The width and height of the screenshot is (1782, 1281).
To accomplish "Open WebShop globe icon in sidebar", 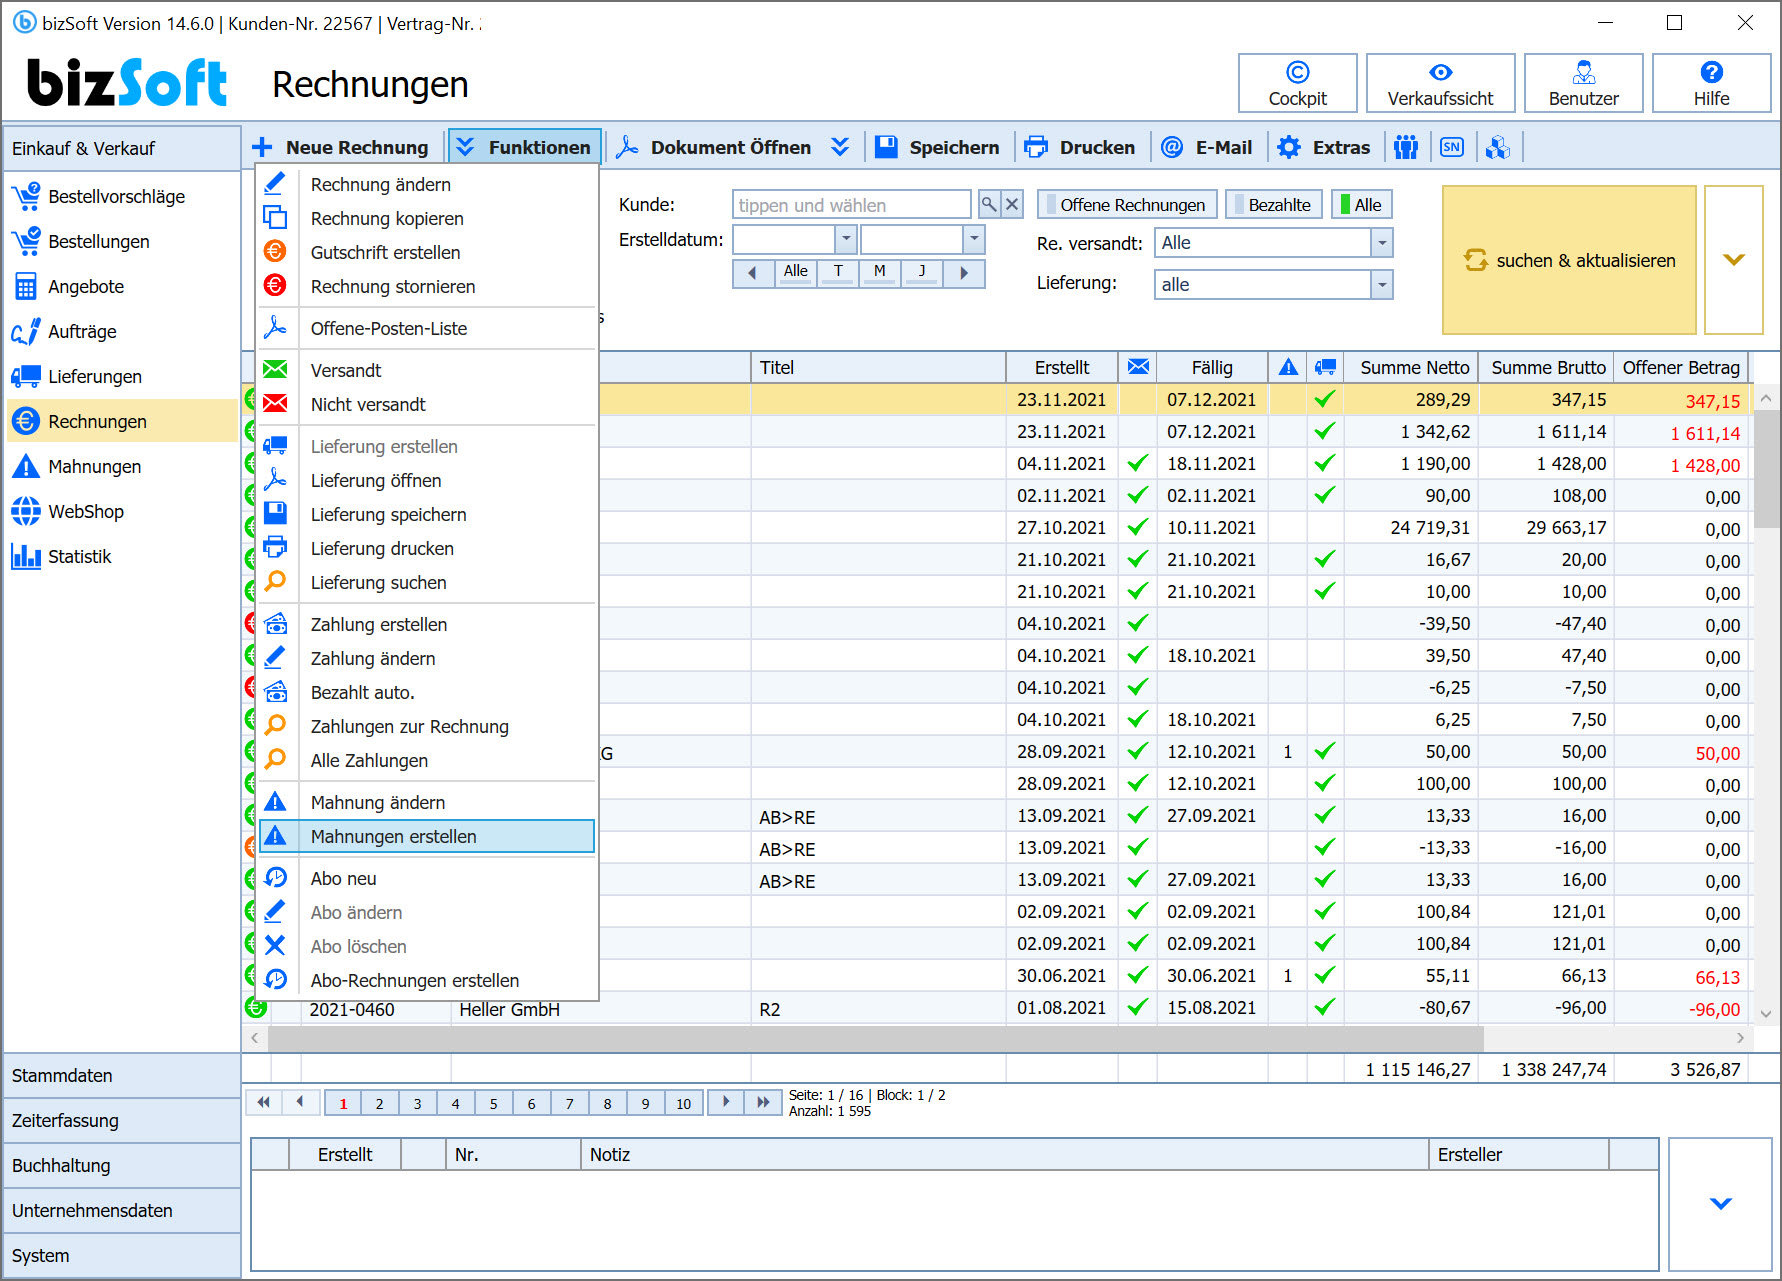I will click(26, 511).
